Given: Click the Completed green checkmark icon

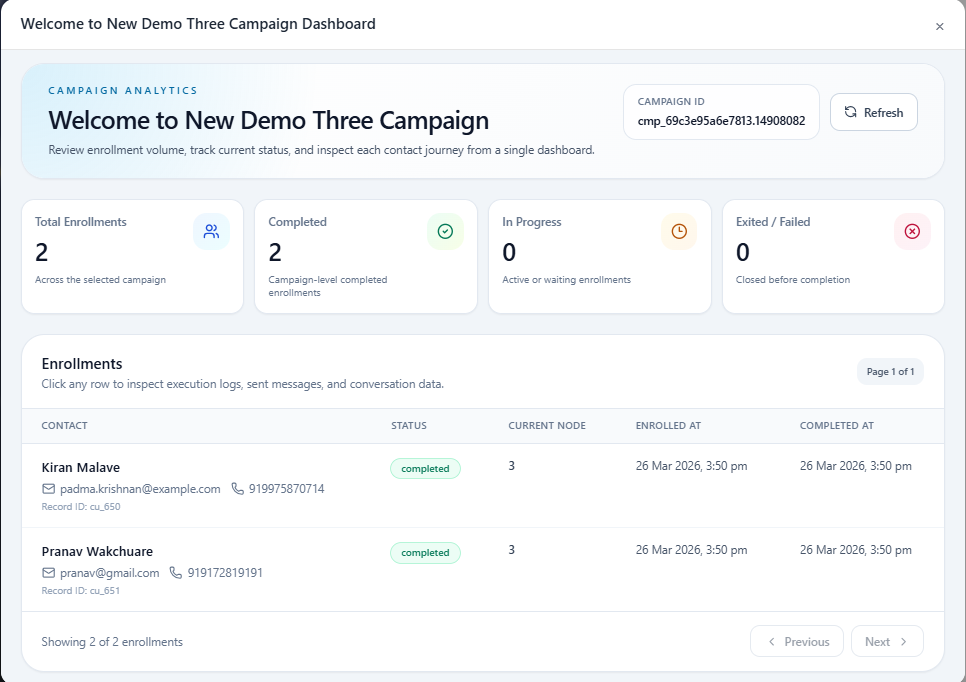Looking at the screenshot, I should click(445, 231).
